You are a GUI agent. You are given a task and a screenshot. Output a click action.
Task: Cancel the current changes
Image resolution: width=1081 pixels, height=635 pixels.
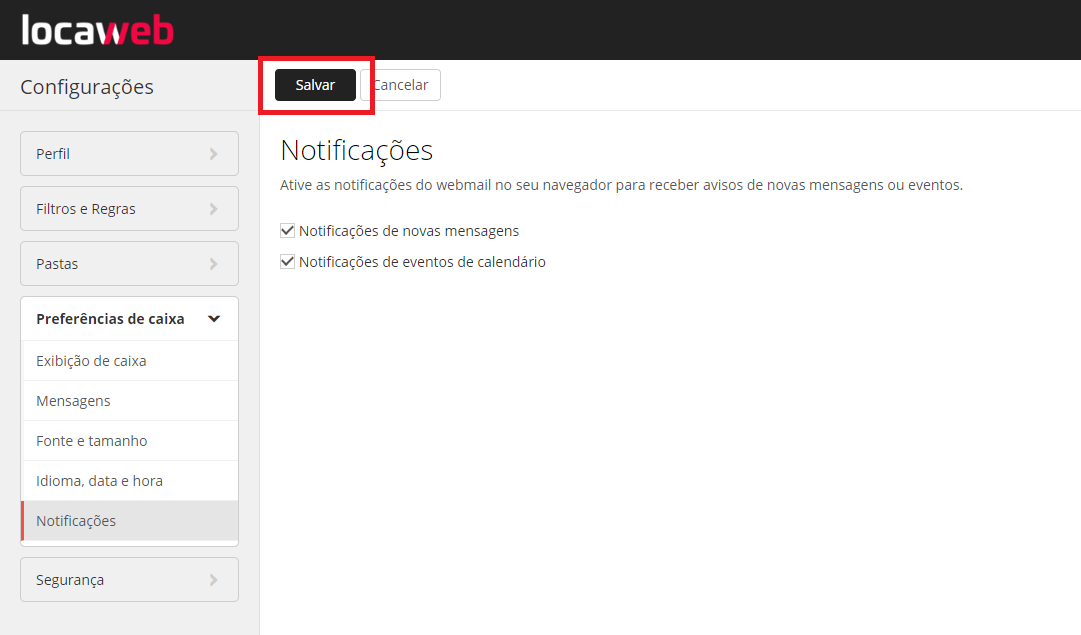[403, 85]
